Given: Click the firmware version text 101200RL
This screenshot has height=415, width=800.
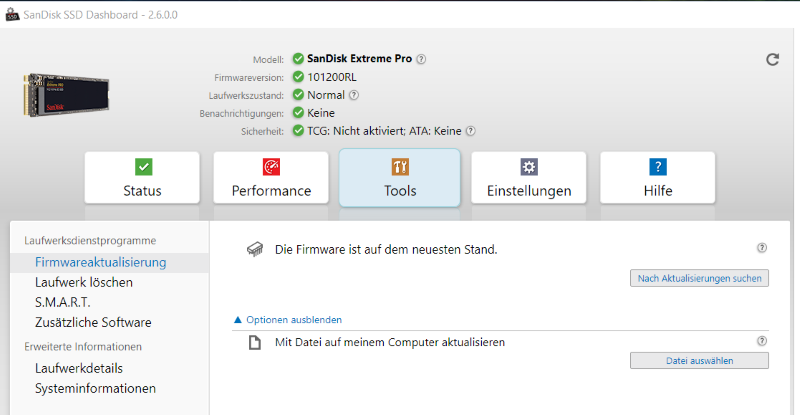Looking at the screenshot, I should click(332, 77).
